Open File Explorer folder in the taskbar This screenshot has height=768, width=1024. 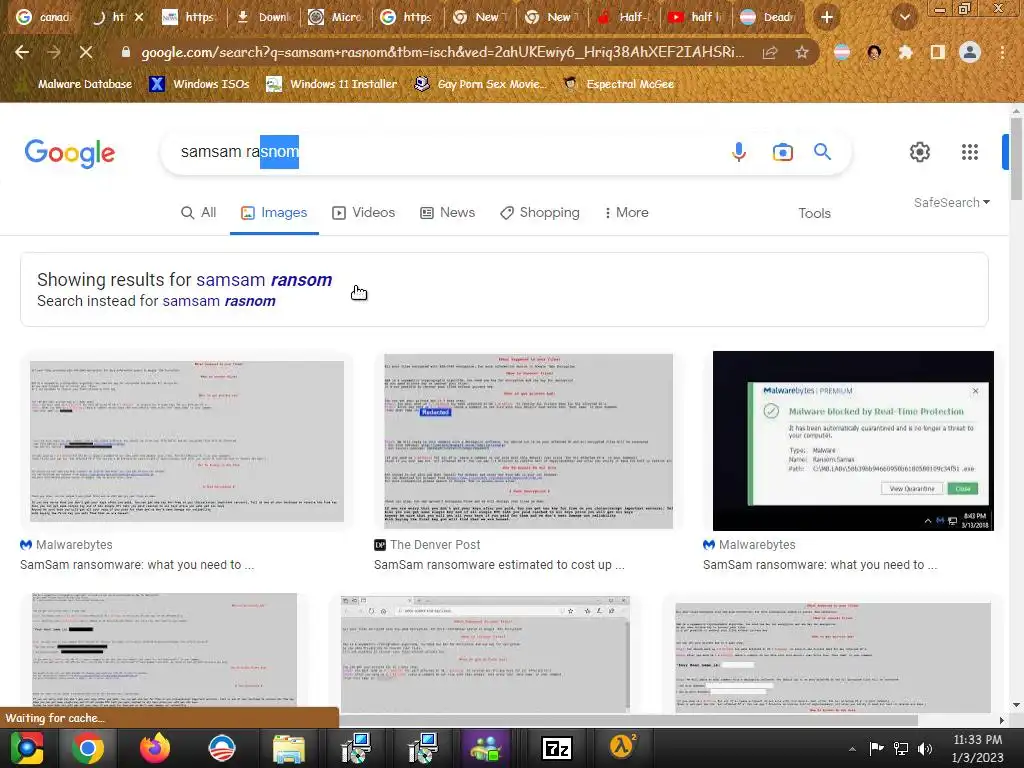[288, 748]
